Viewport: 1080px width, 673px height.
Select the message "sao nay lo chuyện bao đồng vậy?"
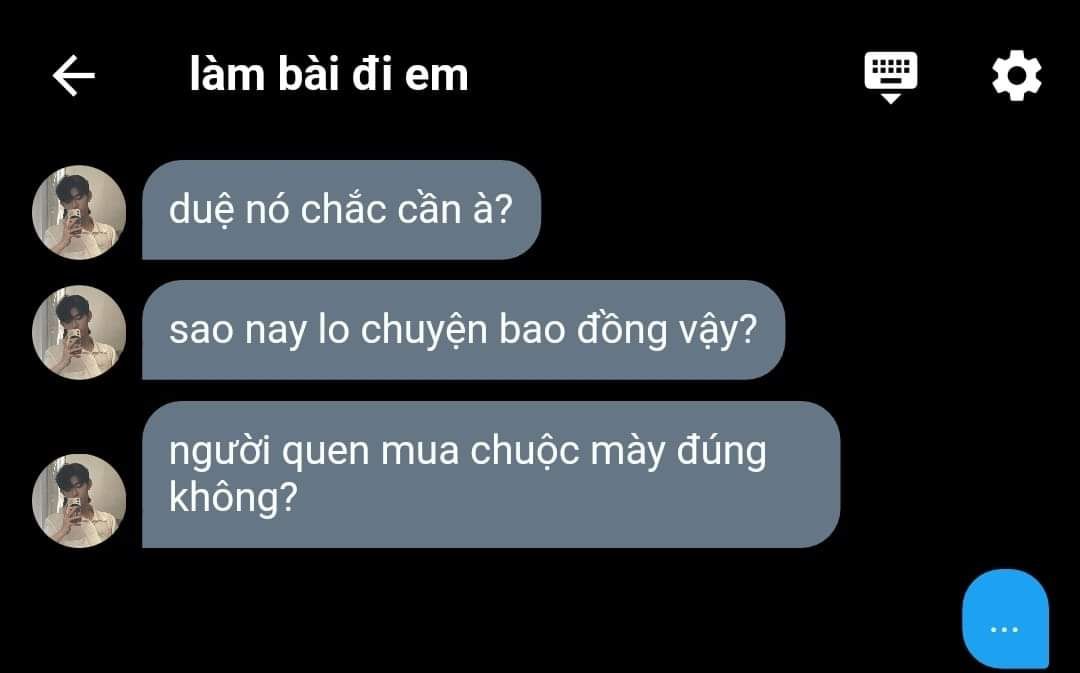point(464,330)
